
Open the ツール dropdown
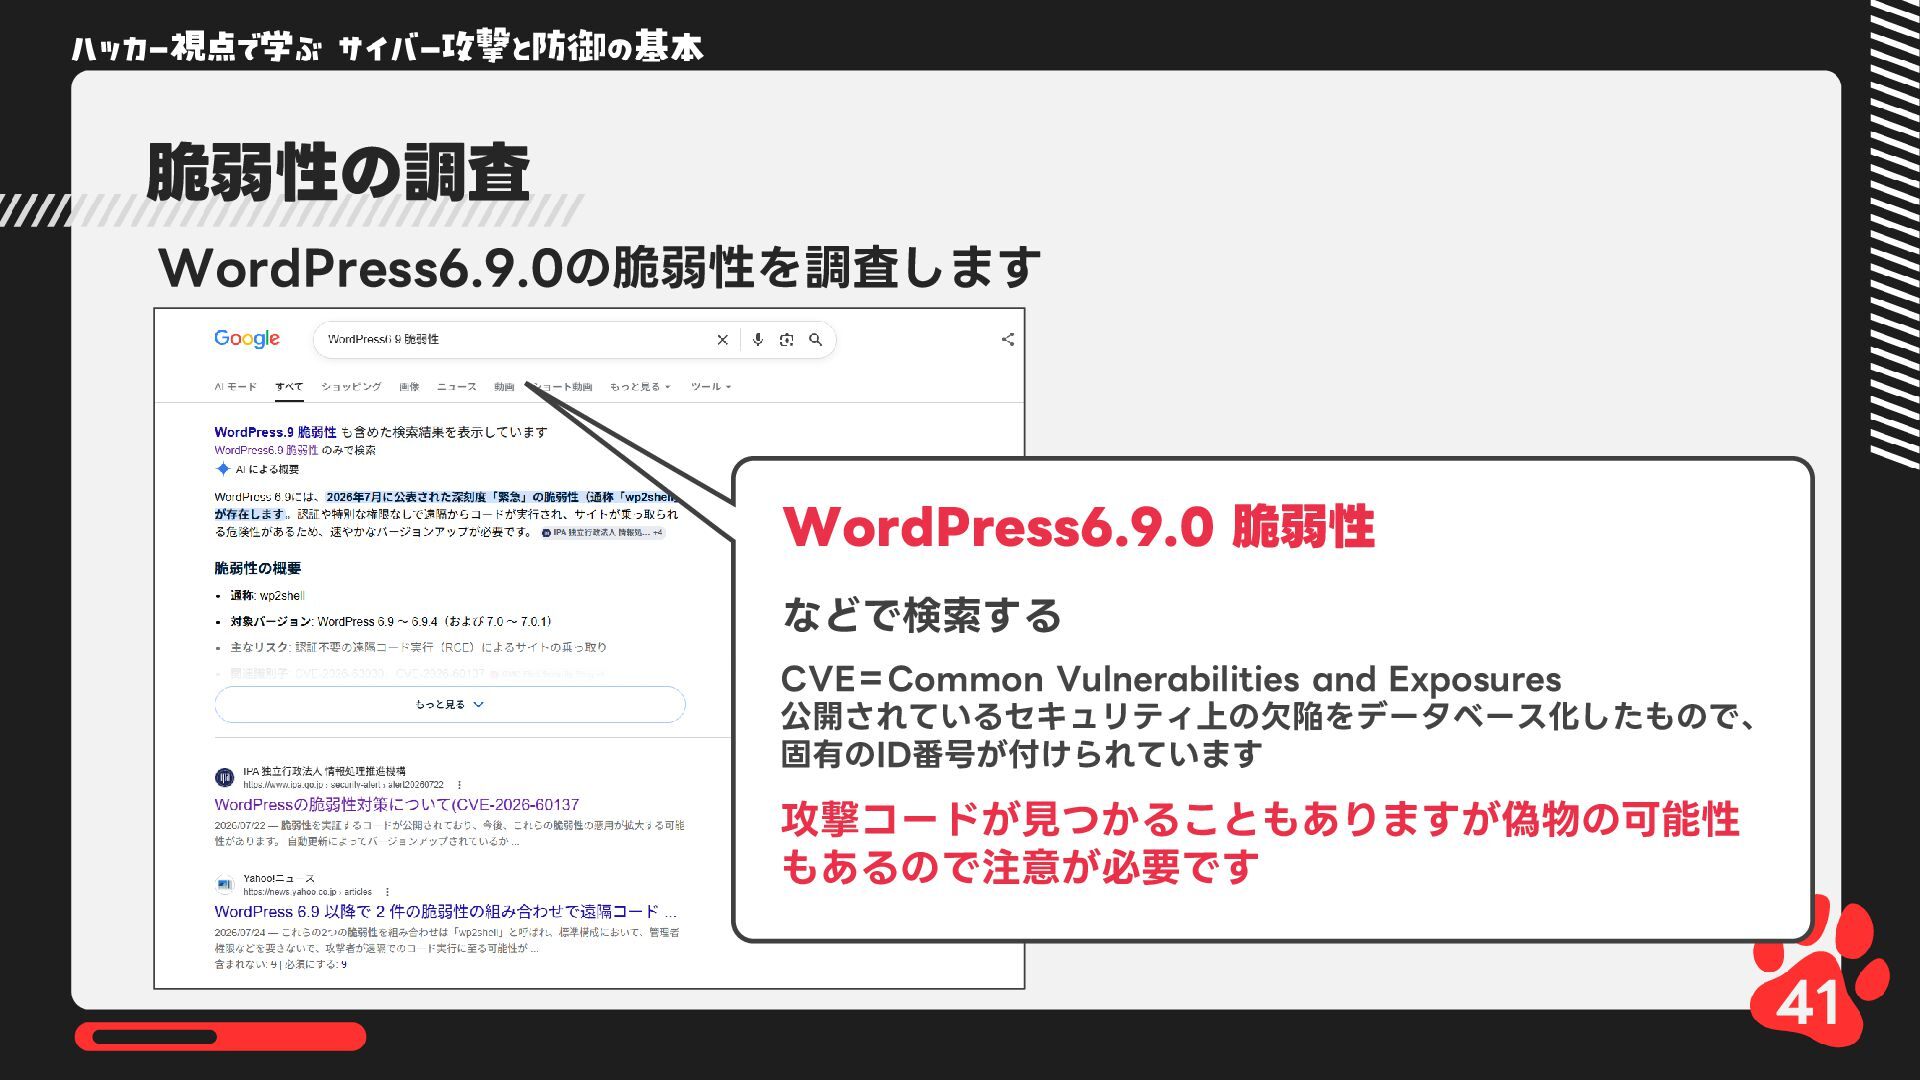tap(711, 387)
